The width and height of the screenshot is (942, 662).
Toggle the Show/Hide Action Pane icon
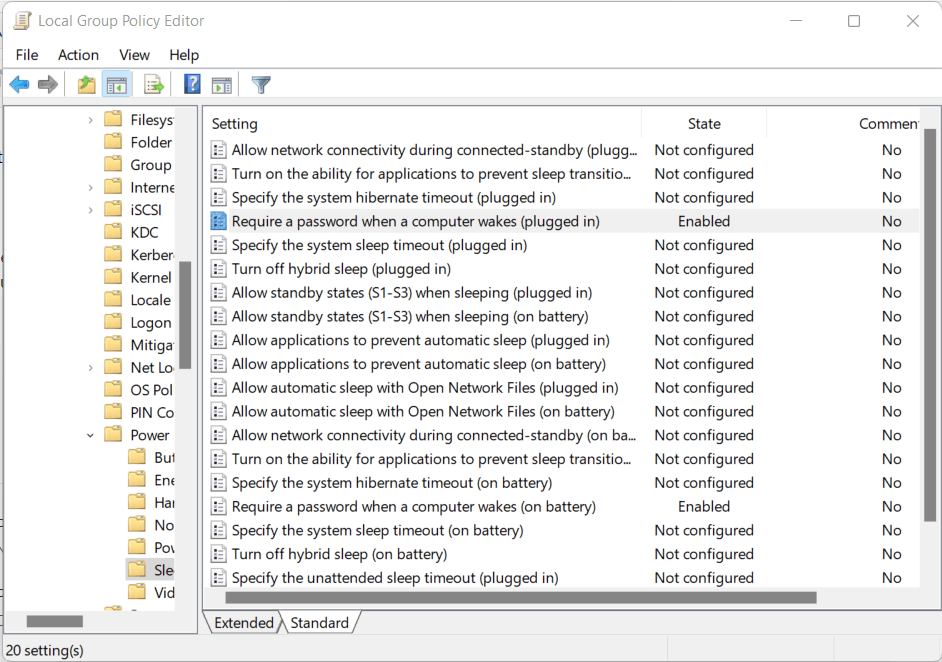pyautogui.click(x=222, y=85)
